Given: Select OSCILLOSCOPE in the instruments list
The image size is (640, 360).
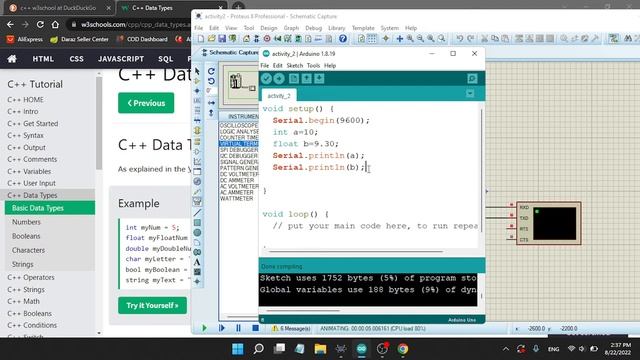Looking at the screenshot, I should [x=239, y=125].
